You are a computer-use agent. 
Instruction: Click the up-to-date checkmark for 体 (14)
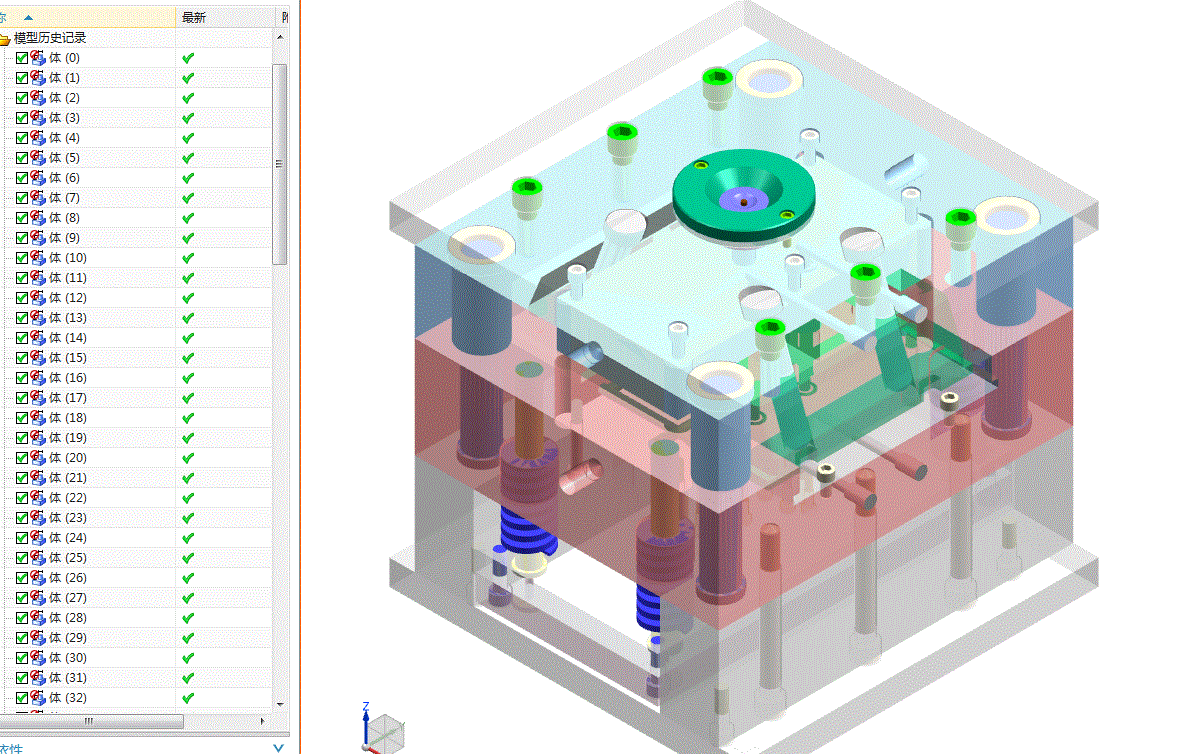pyautogui.click(x=188, y=338)
